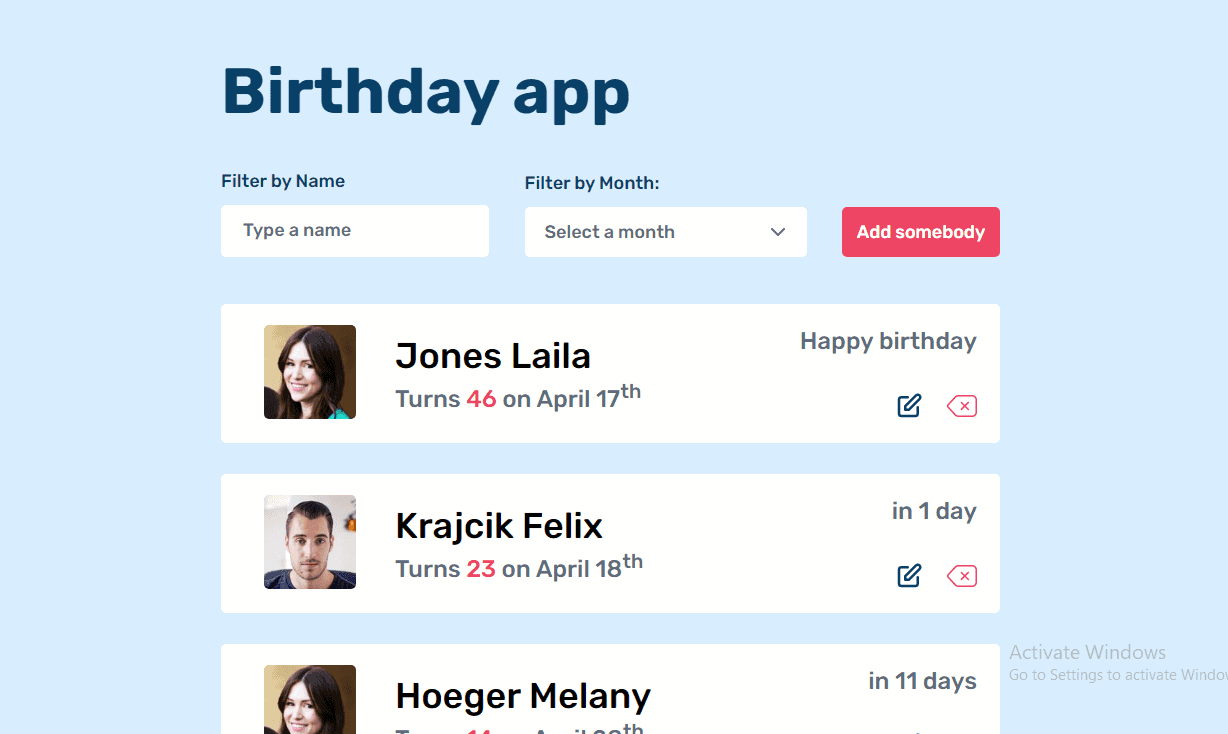
Task: Edit Jones Laila's birthday entry
Action: tap(909, 406)
